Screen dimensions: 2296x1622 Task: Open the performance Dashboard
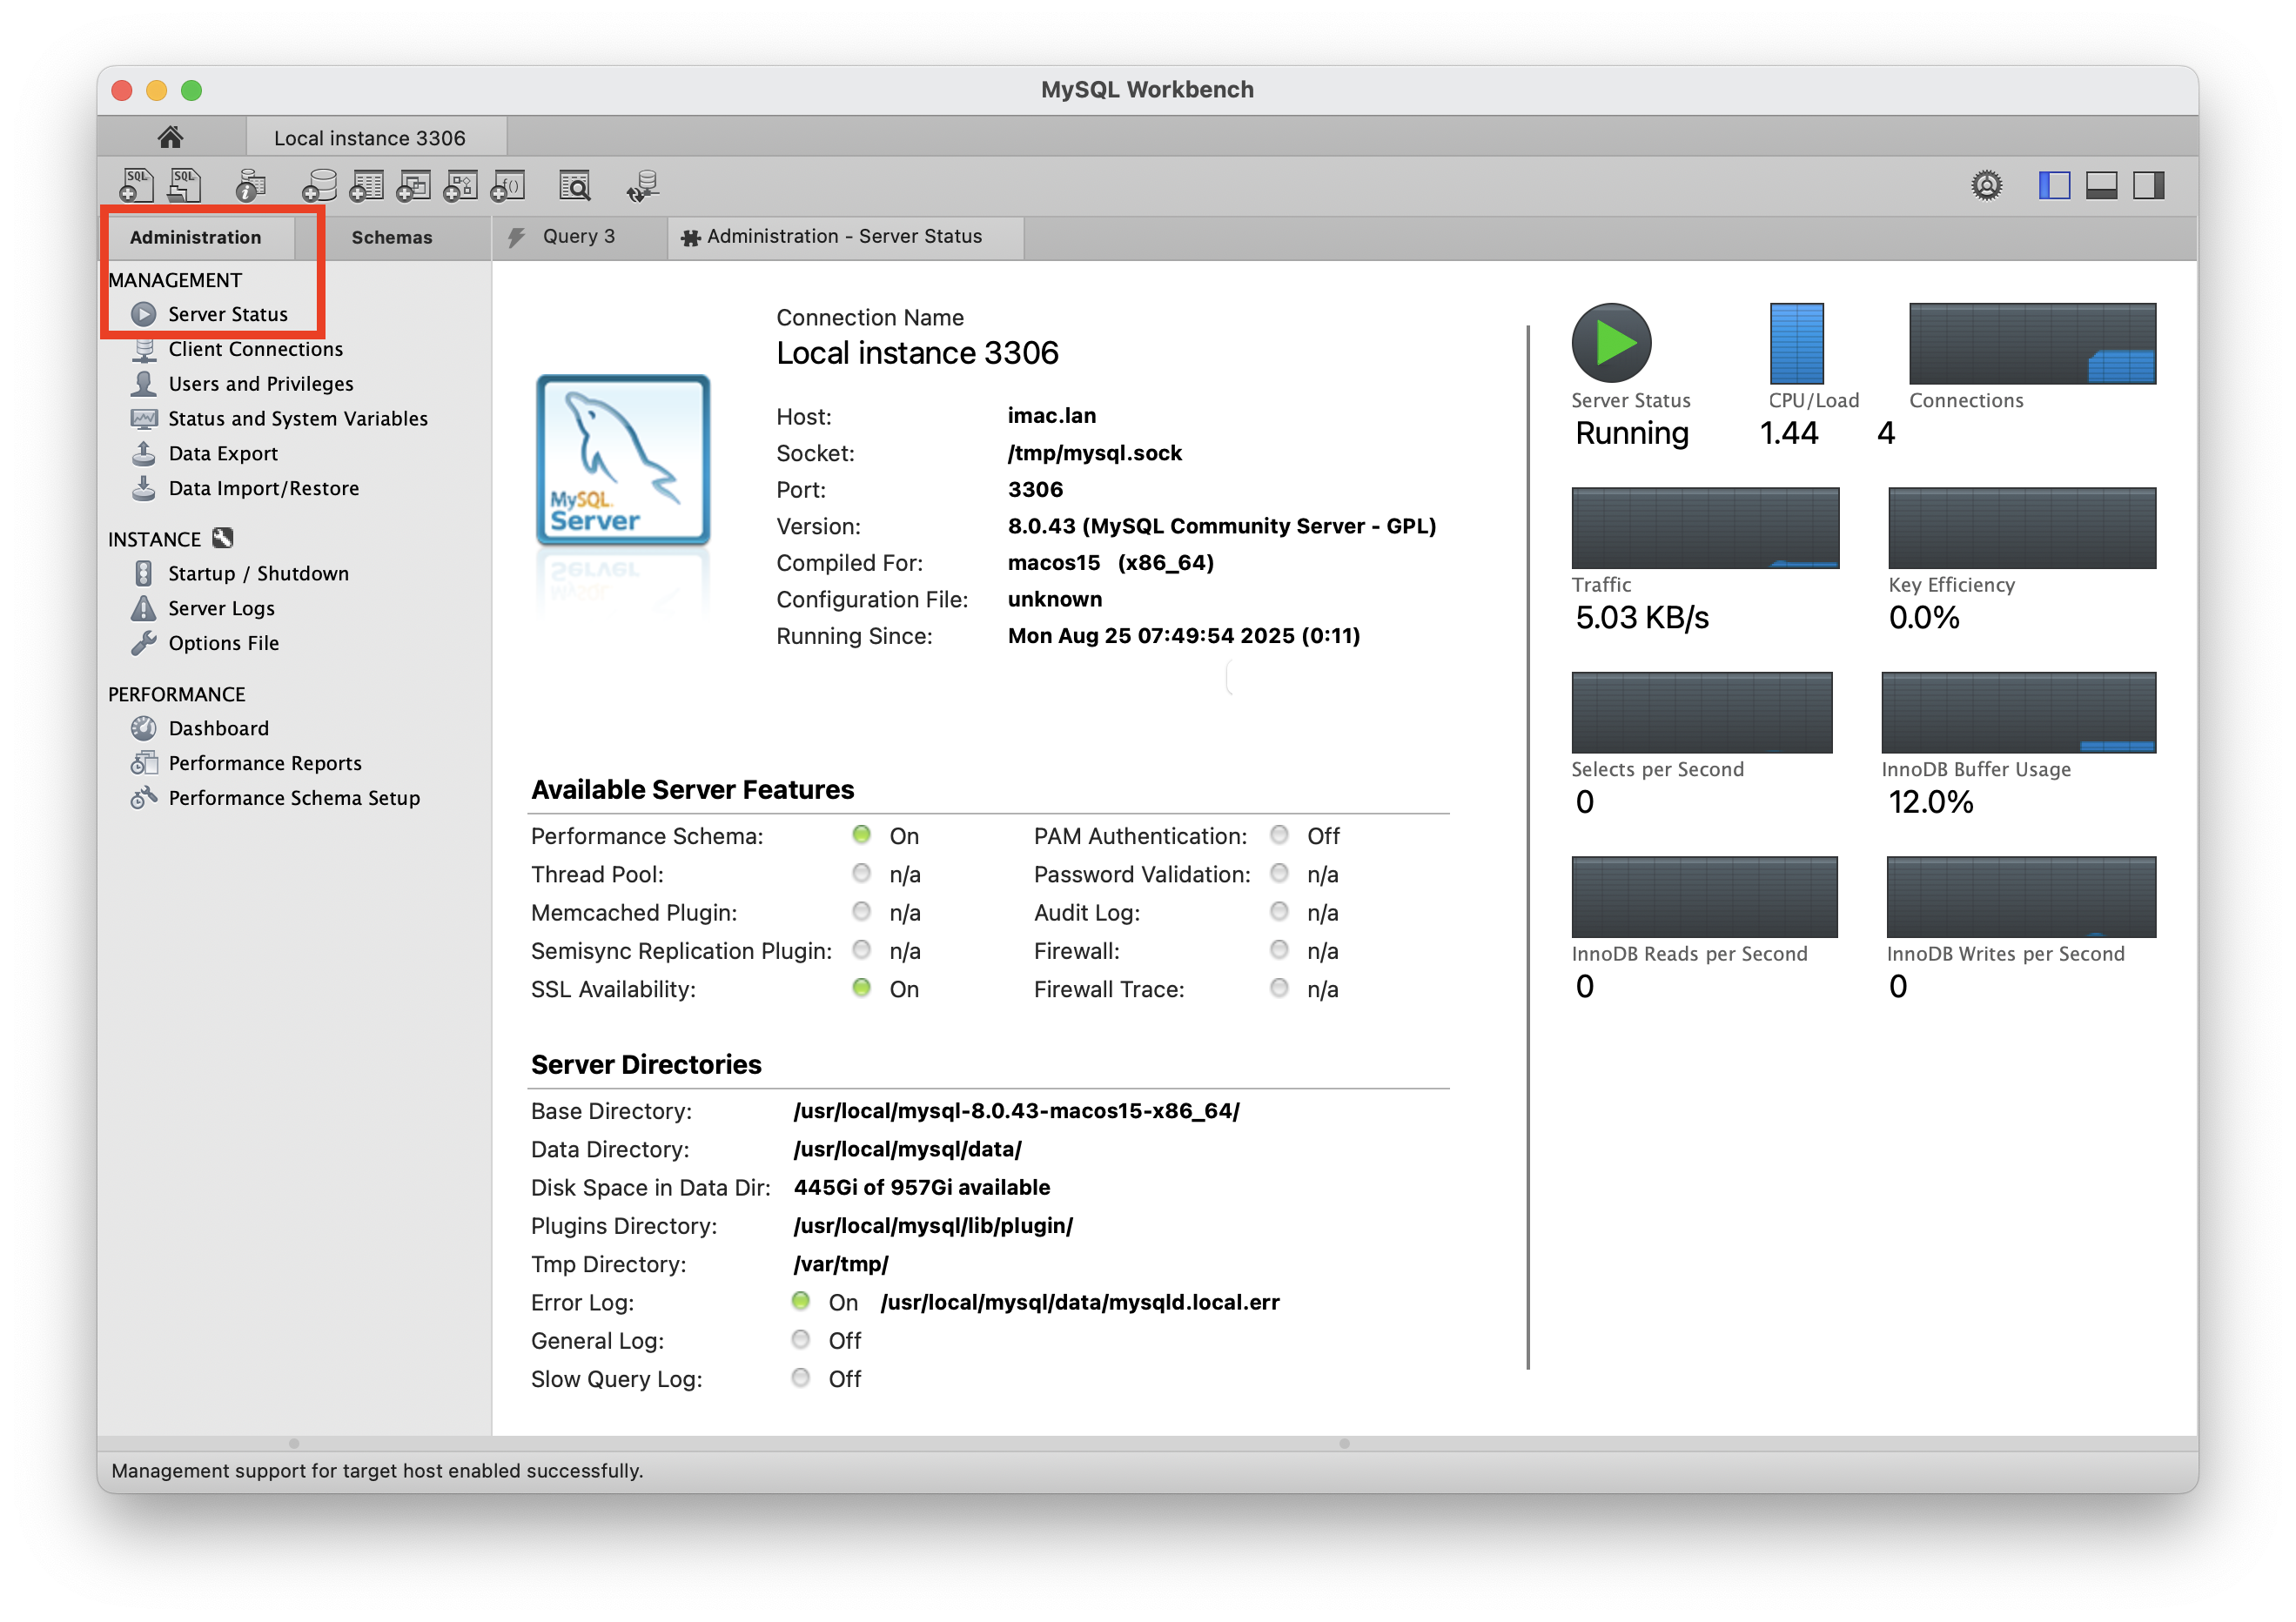pos(219,729)
